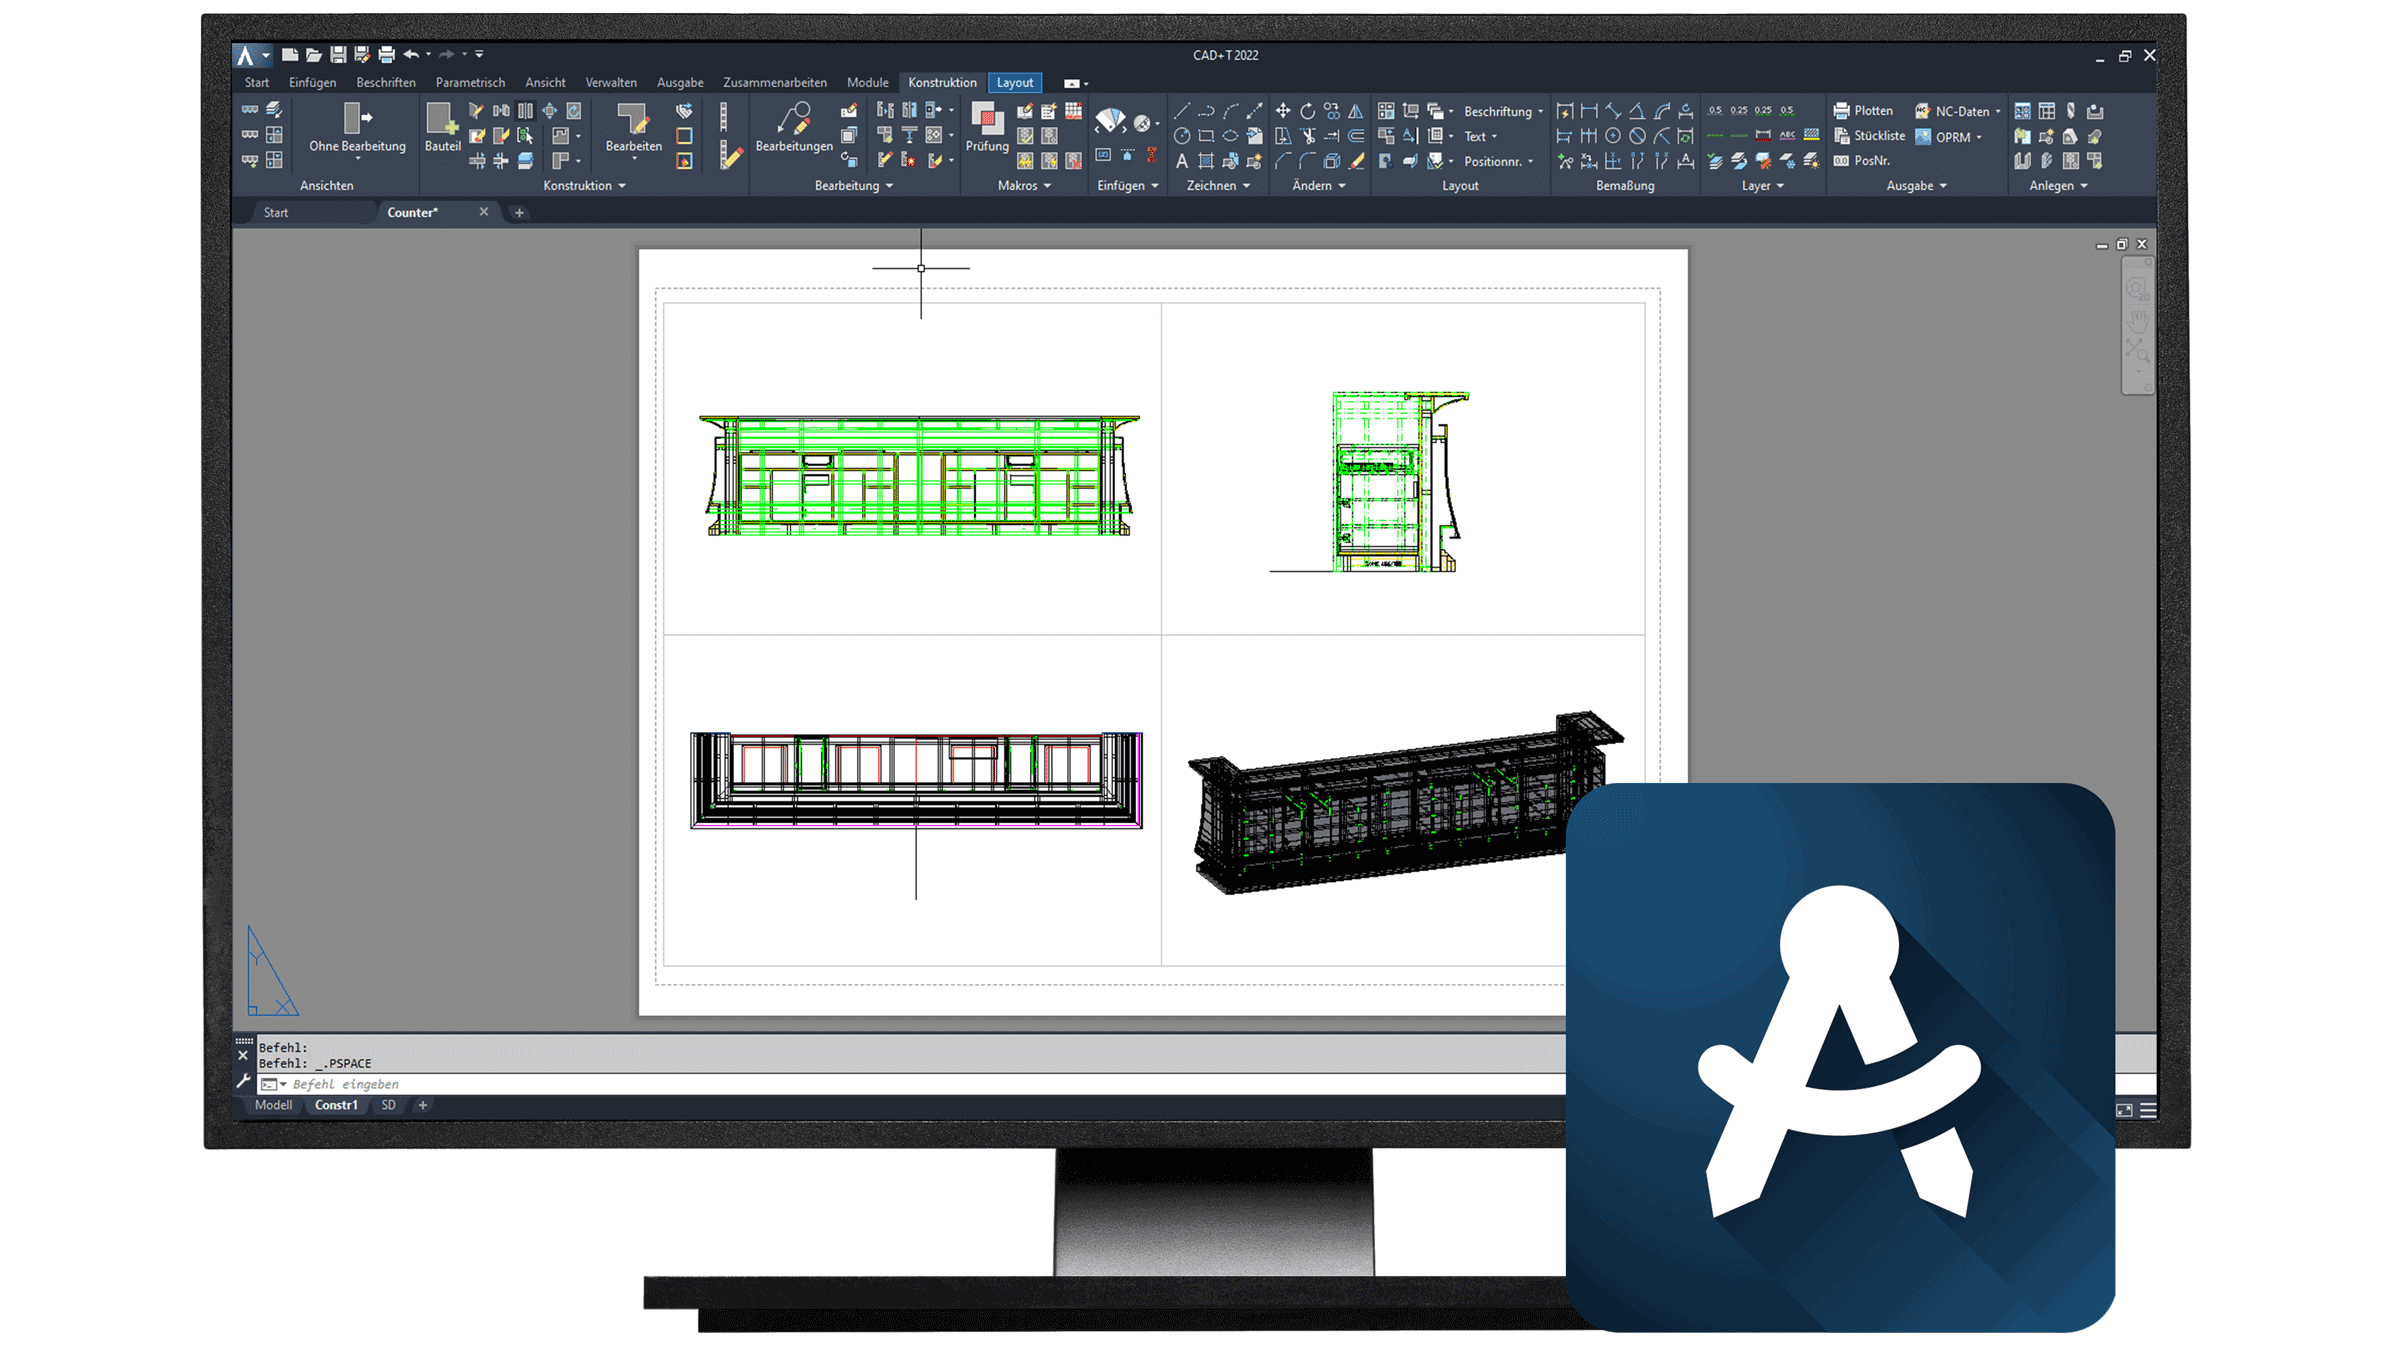Toggle the ribbon minimize button beside Layout tab
Image resolution: width=2393 pixels, height=1345 pixels.
pos(1071,83)
